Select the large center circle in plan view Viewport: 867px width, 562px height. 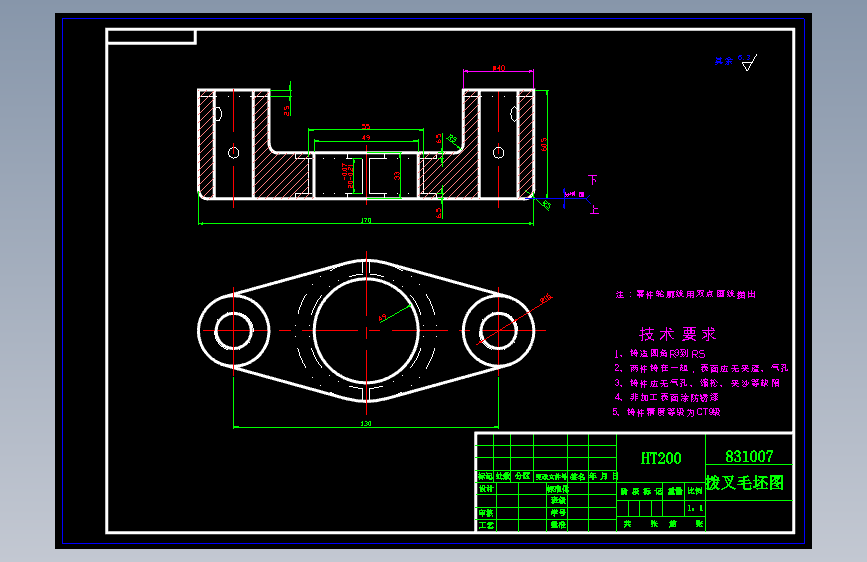click(x=366, y=331)
